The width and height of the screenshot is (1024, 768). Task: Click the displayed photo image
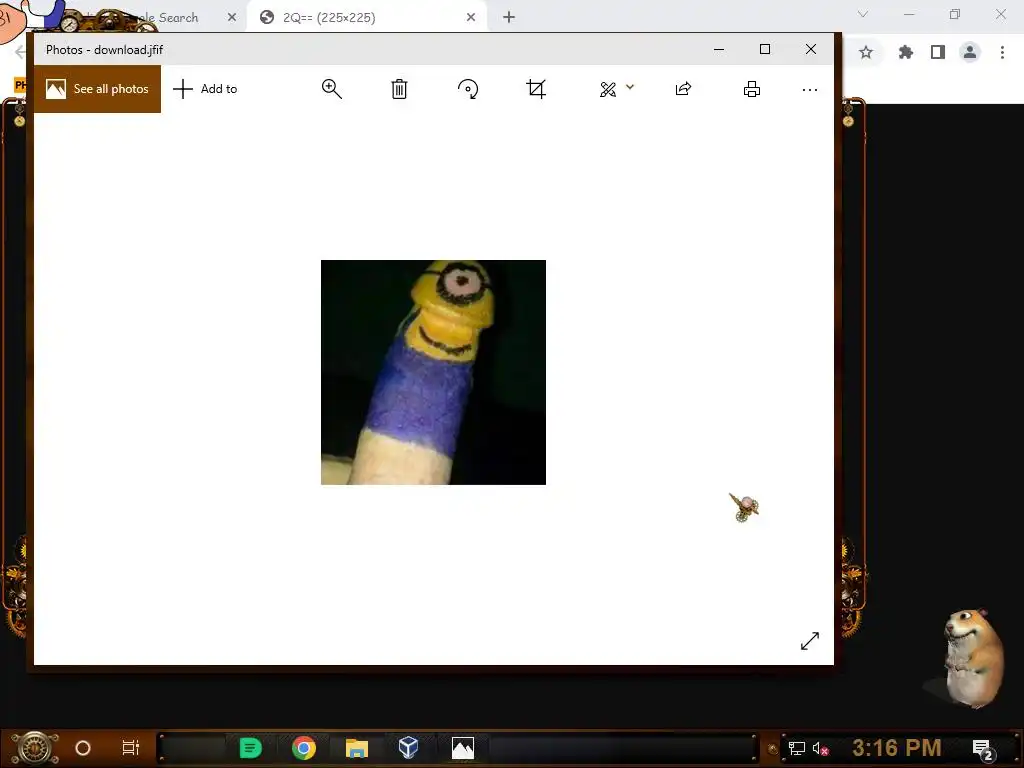tap(433, 372)
